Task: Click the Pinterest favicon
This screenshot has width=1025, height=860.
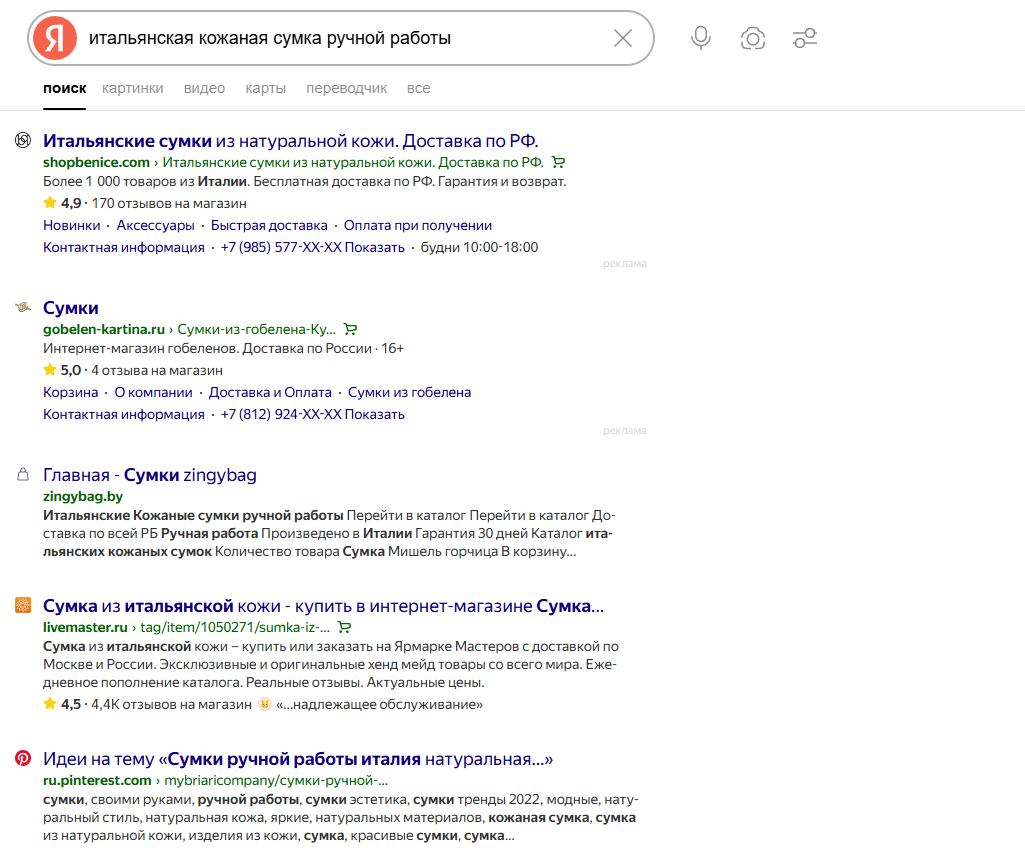Action: [23, 758]
